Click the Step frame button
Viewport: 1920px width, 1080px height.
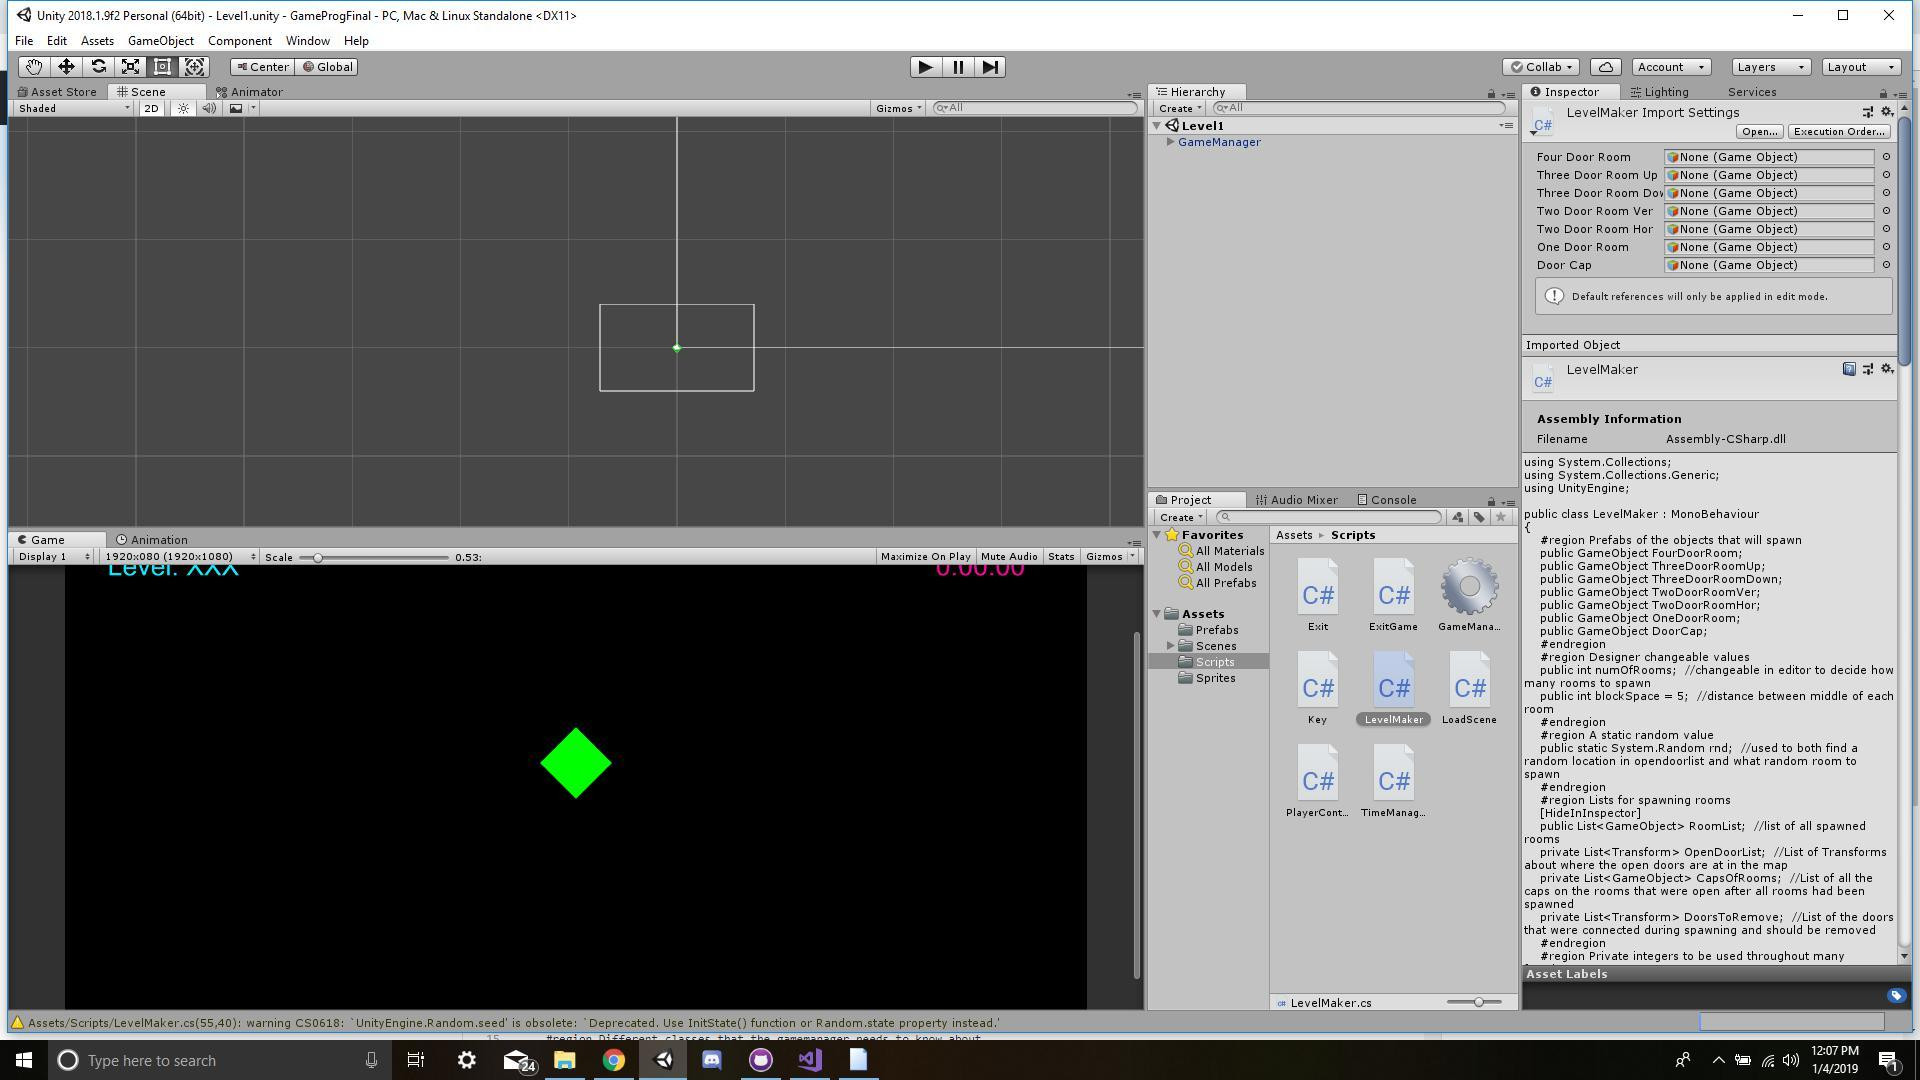(990, 66)
